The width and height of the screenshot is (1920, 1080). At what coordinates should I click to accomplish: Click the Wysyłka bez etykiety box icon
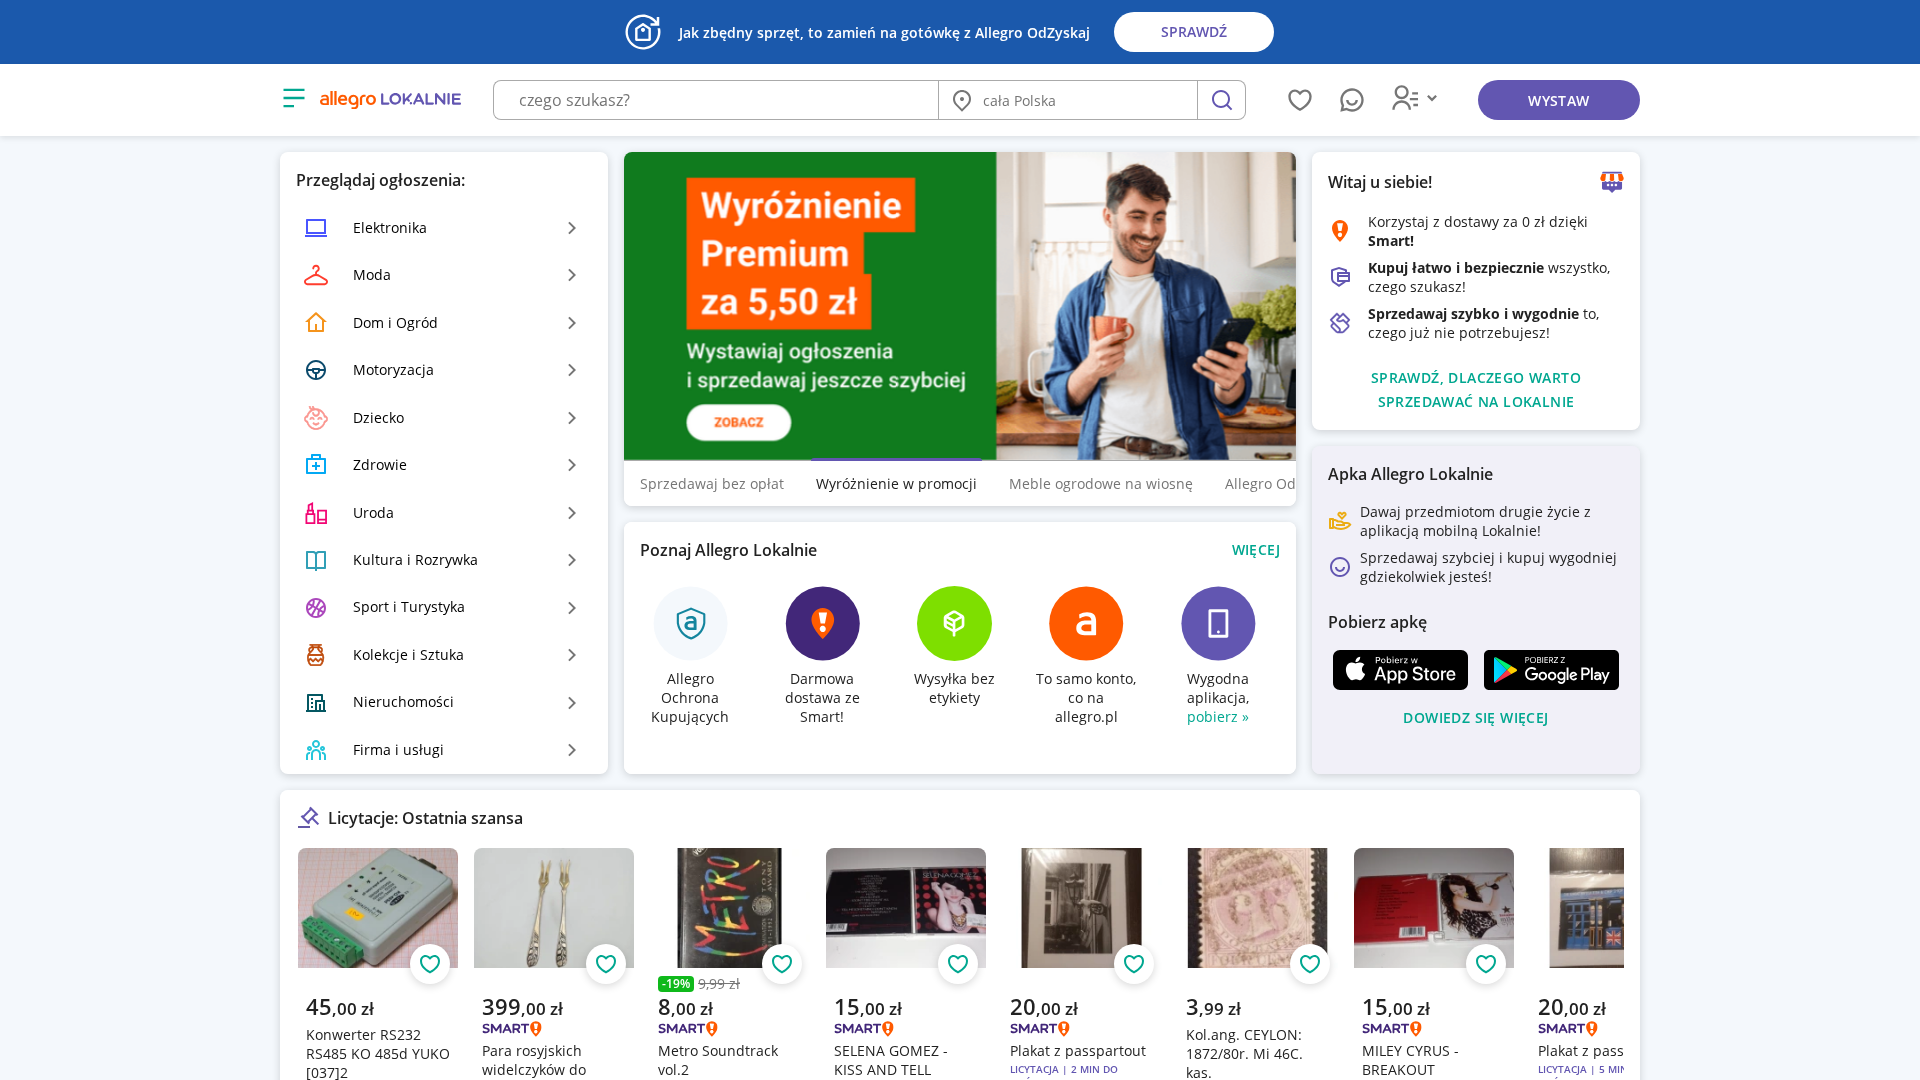pyautogui.click(x=954, y=623)
